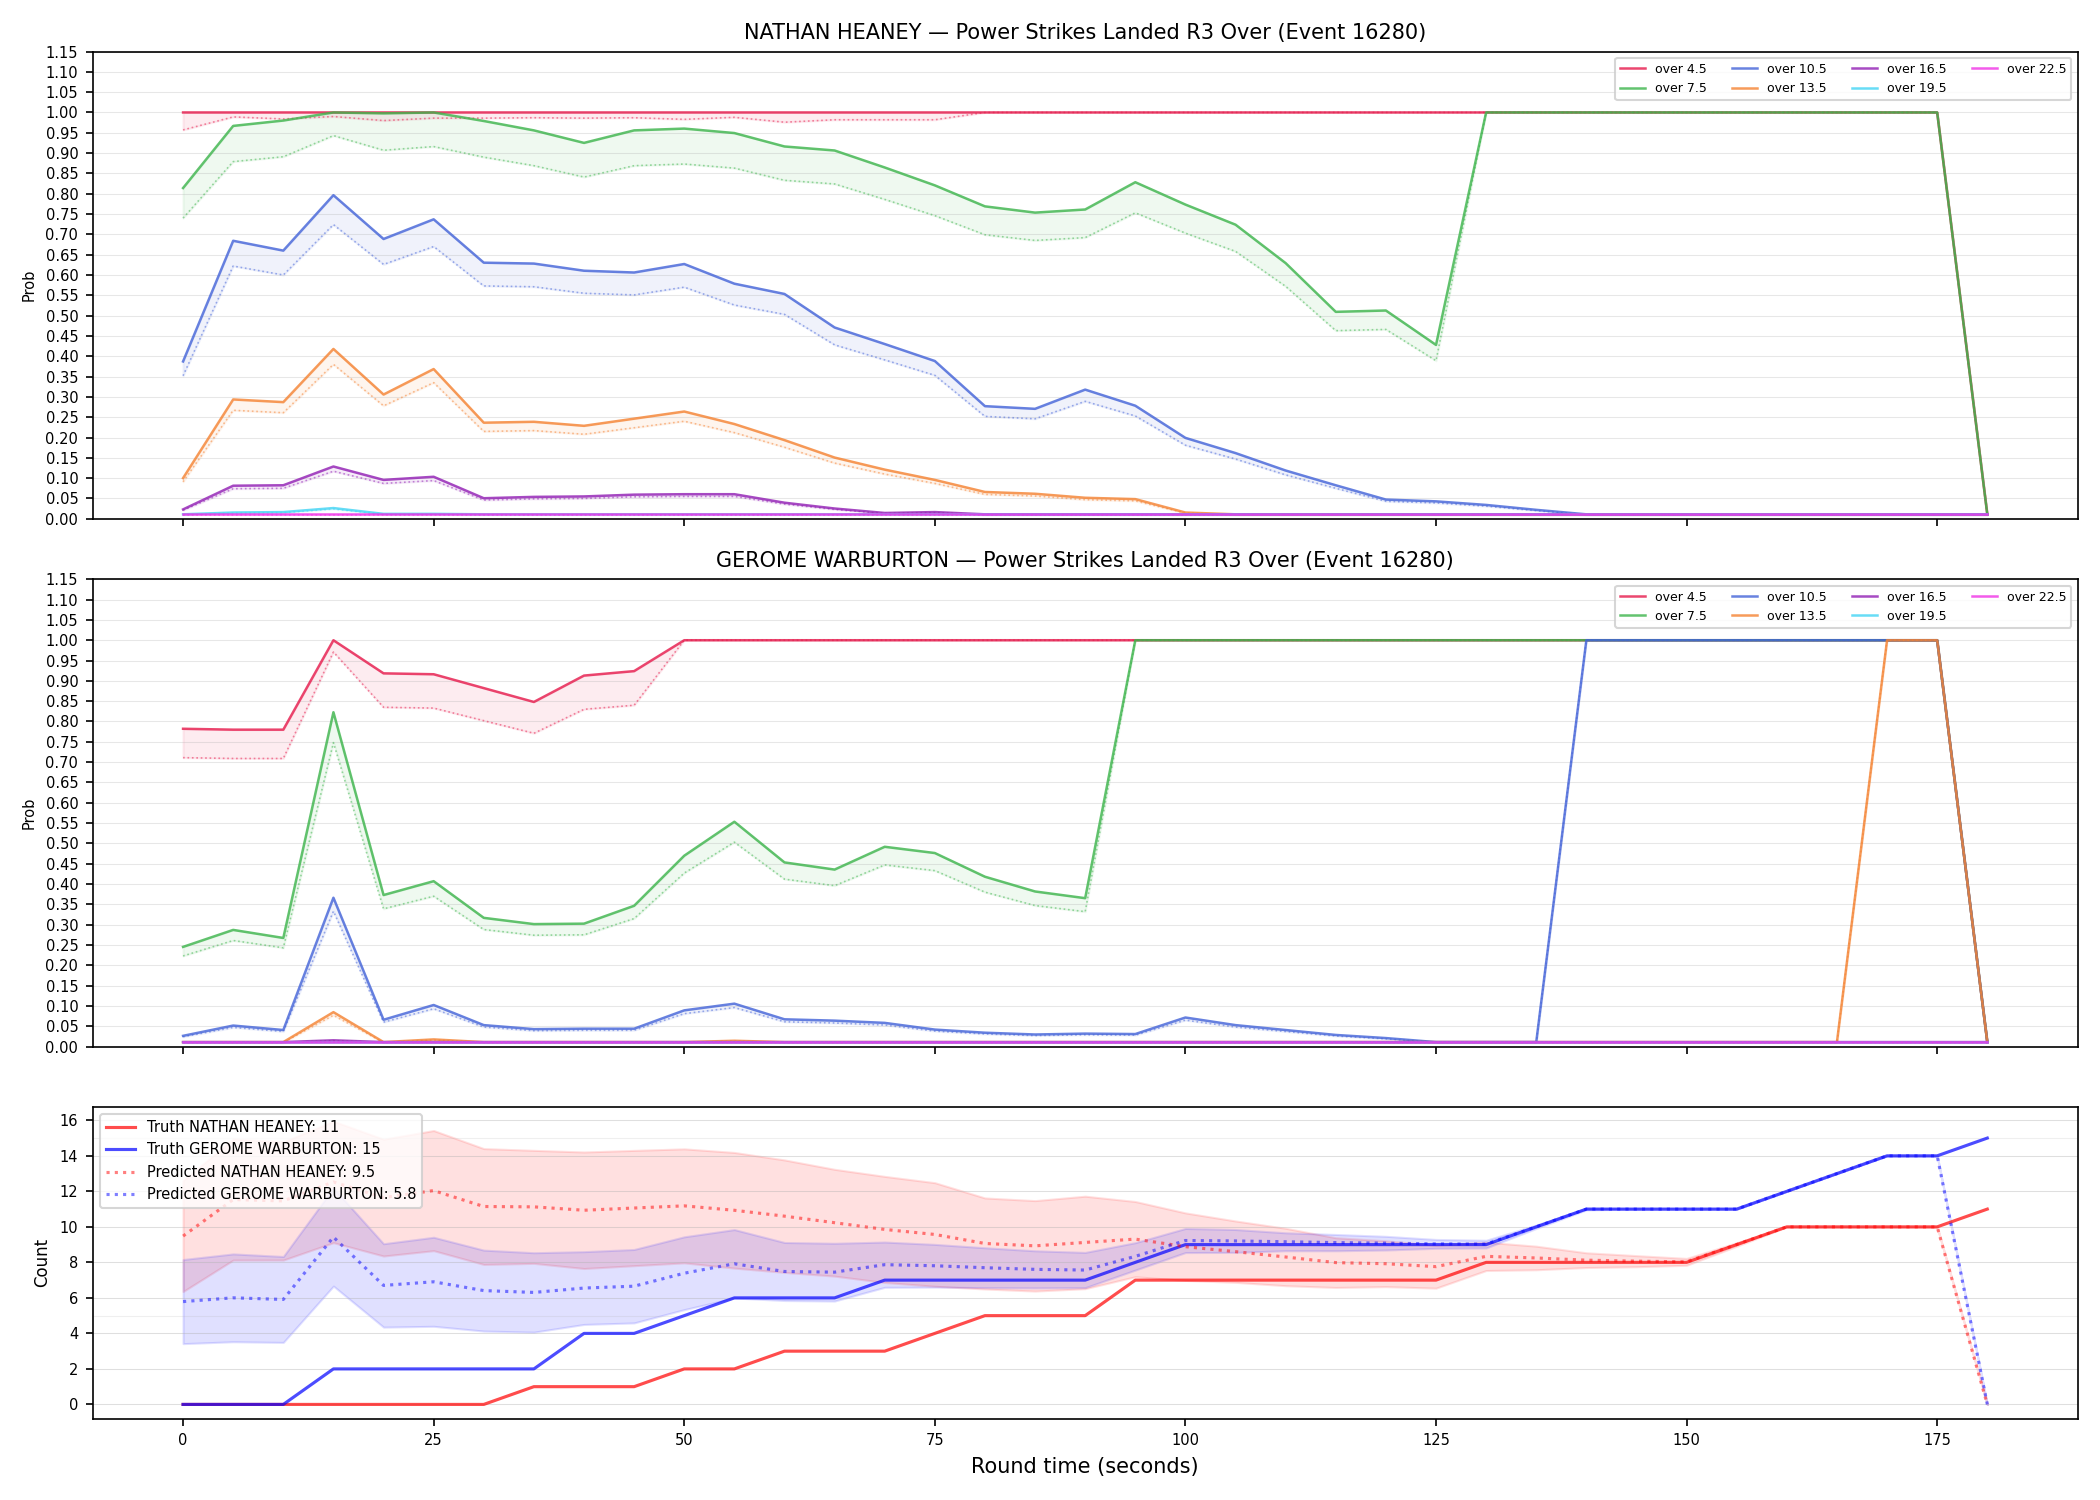Click the x-axis tick label 175
The height and width of the screenshot is (1500, 2100).
tap(1937, 1440)
